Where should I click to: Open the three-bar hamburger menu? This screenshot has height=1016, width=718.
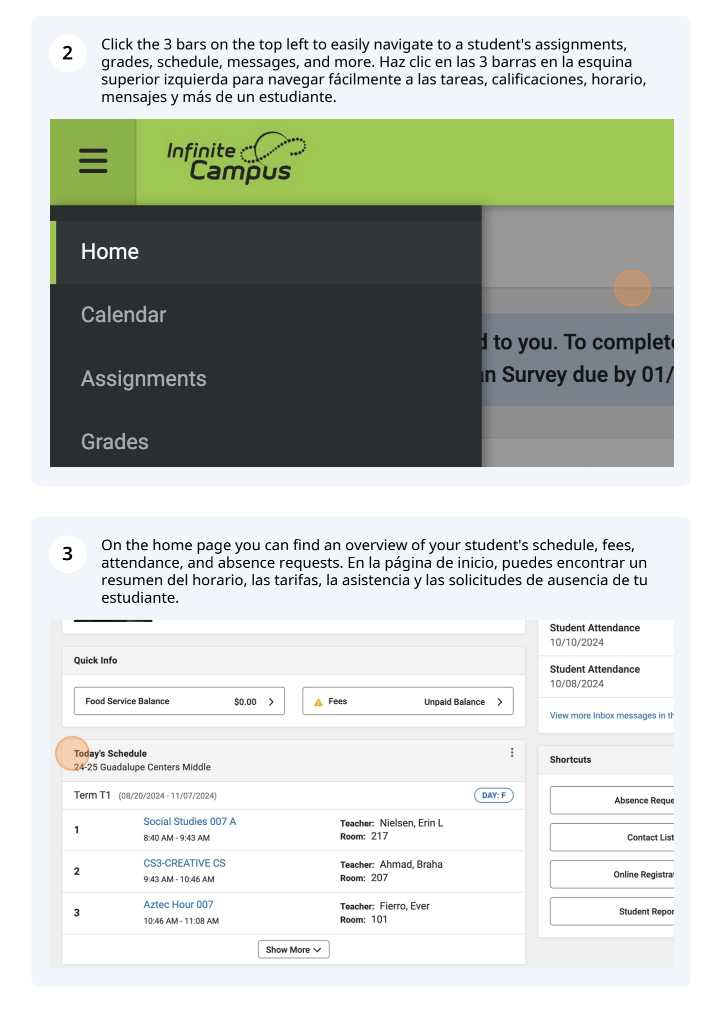tap(93, 161)
